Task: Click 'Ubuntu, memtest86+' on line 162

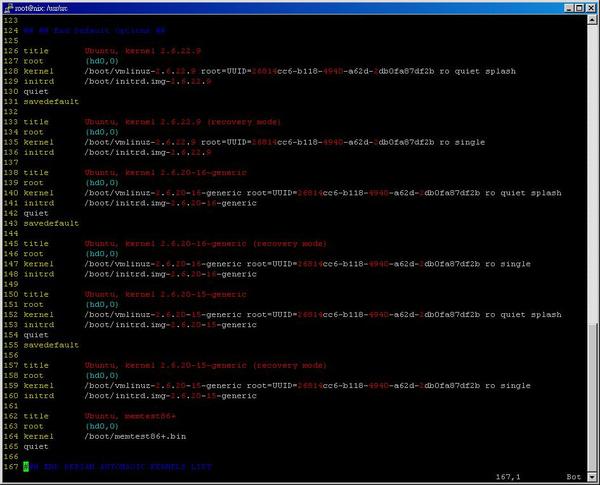Action: point(130,416)
